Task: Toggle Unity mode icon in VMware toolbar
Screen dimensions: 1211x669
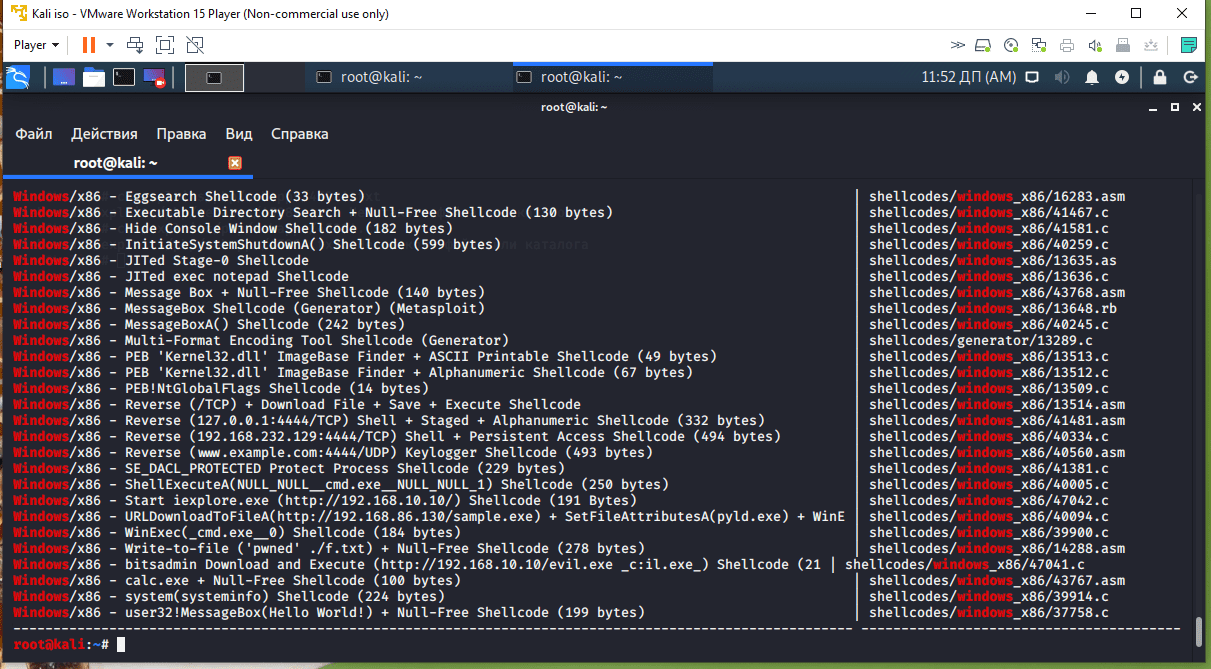Action: [195, 45]
